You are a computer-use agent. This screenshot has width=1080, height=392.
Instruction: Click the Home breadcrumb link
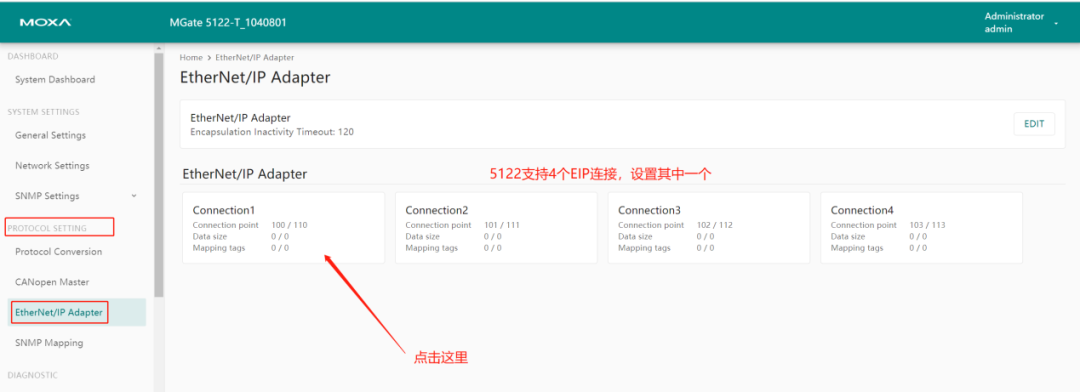click(x=191, y=58)
